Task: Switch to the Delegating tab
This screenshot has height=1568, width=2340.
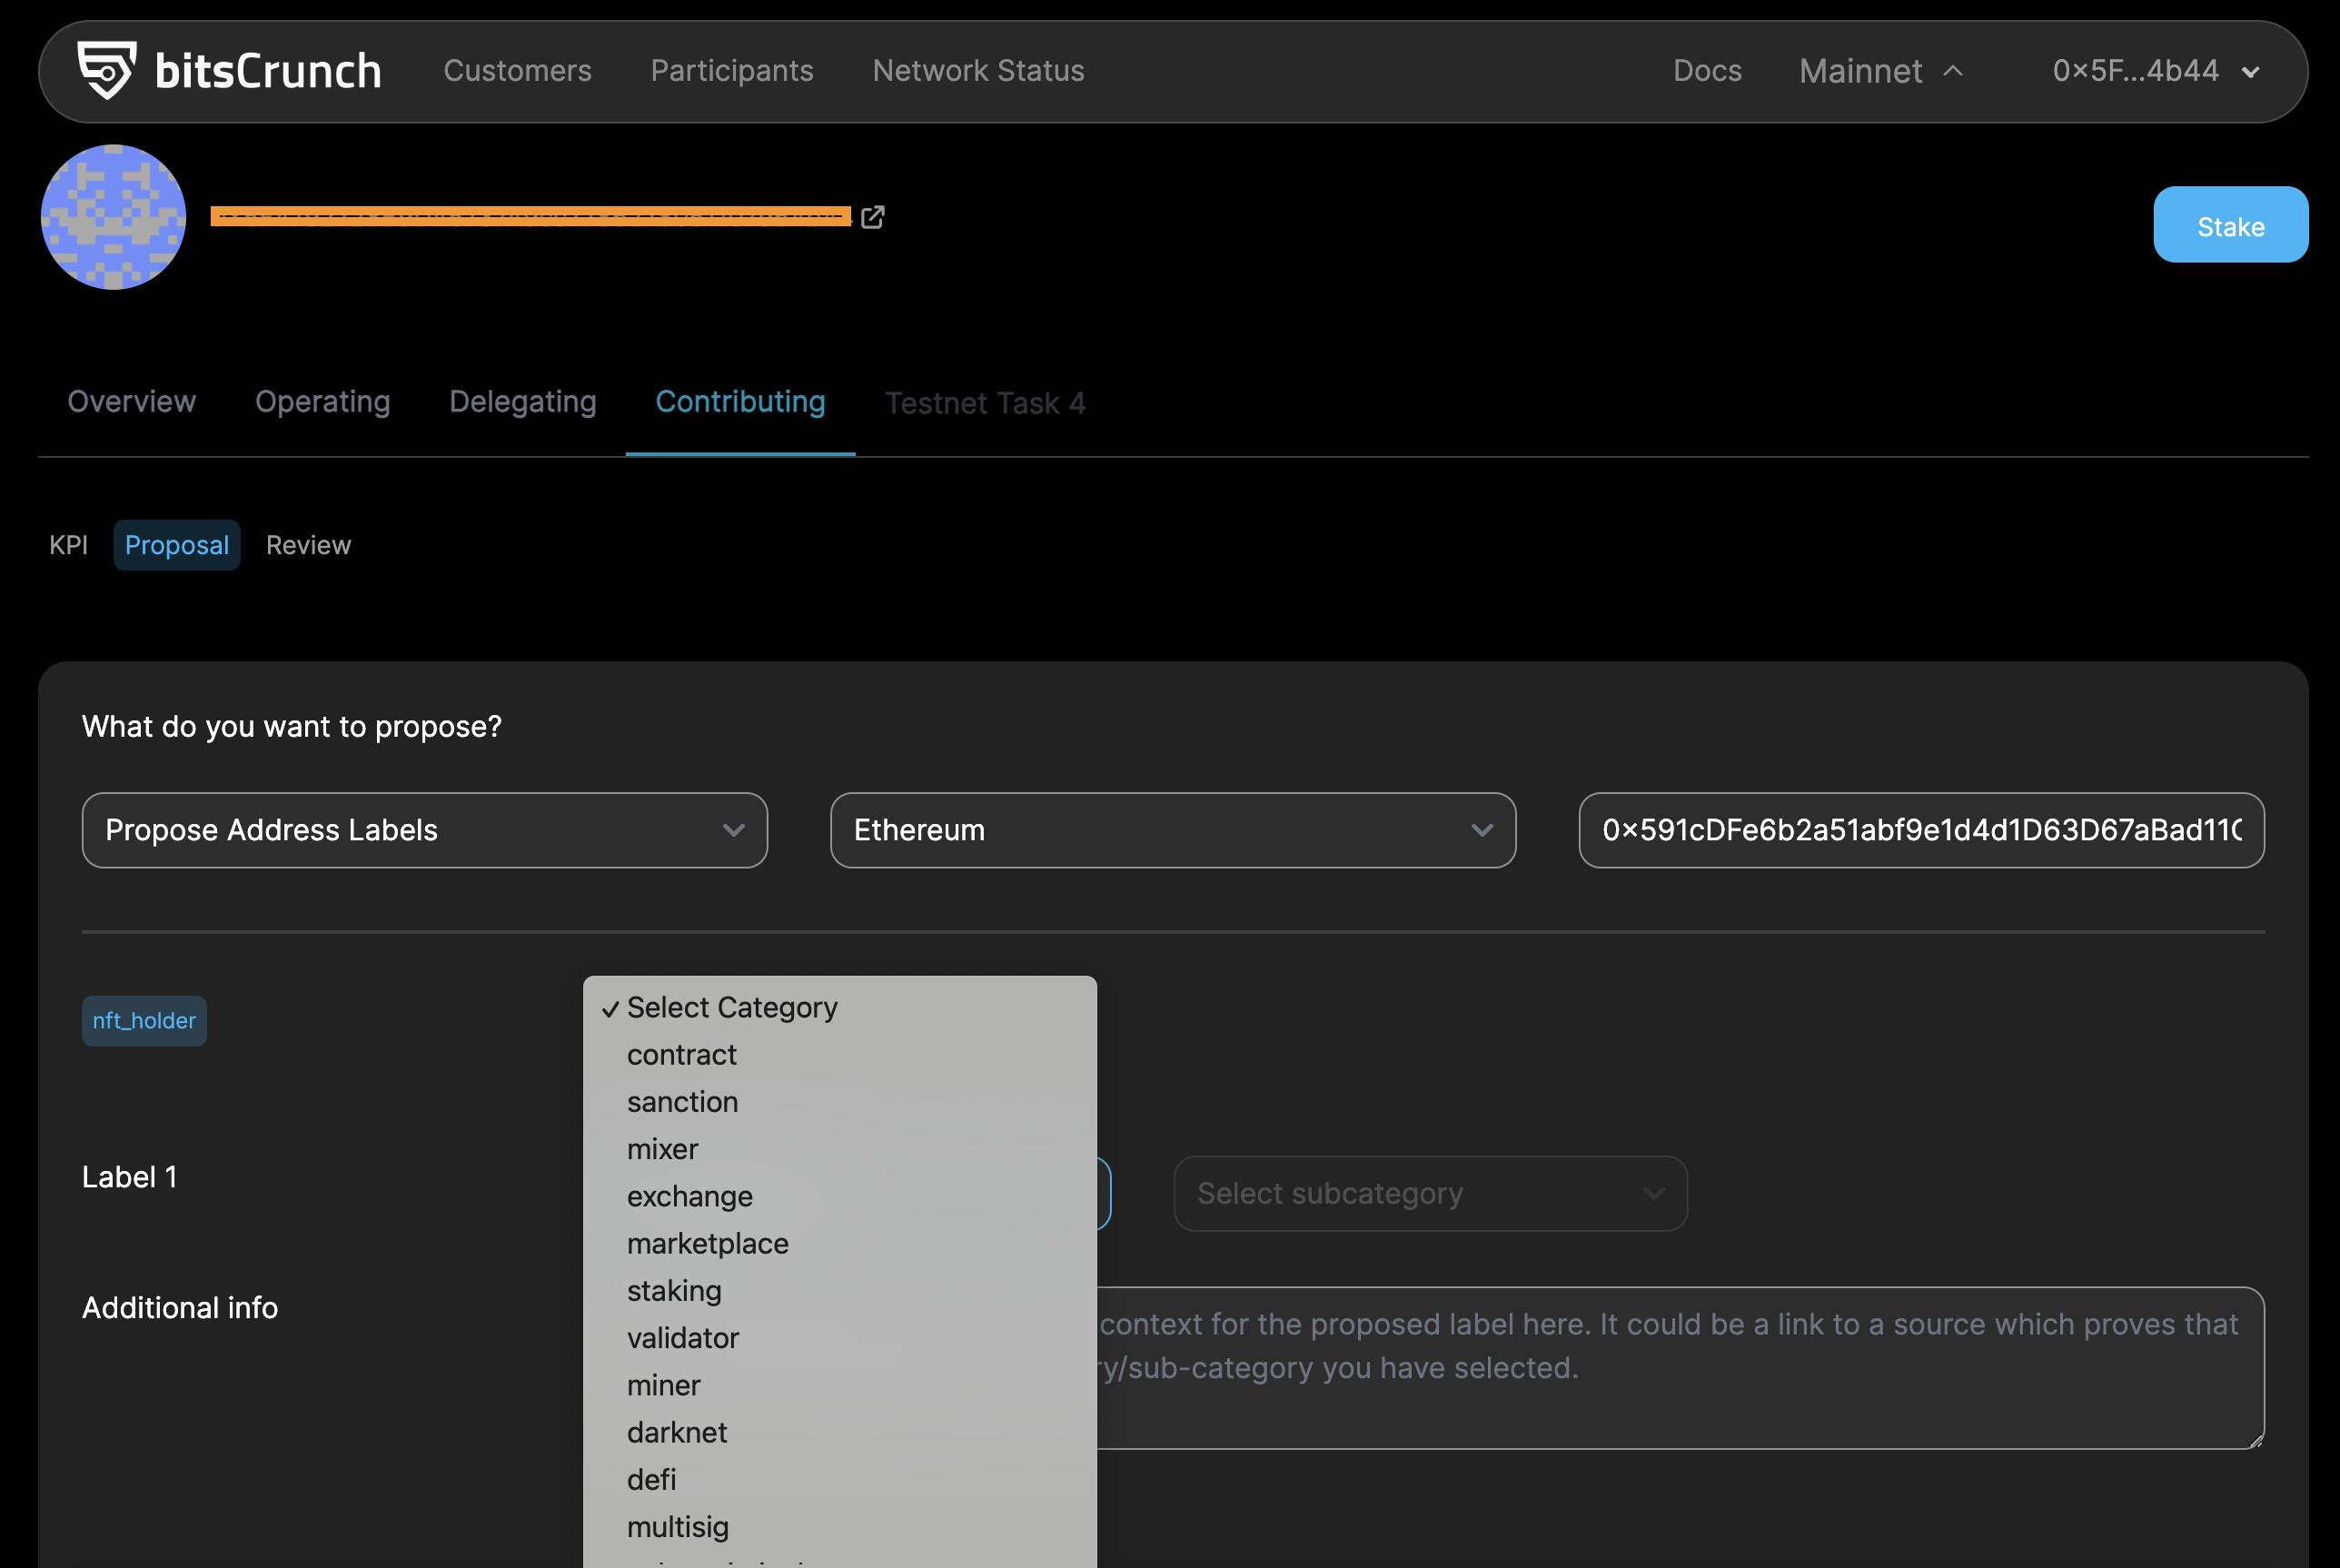Action: [x=522, y=402]
